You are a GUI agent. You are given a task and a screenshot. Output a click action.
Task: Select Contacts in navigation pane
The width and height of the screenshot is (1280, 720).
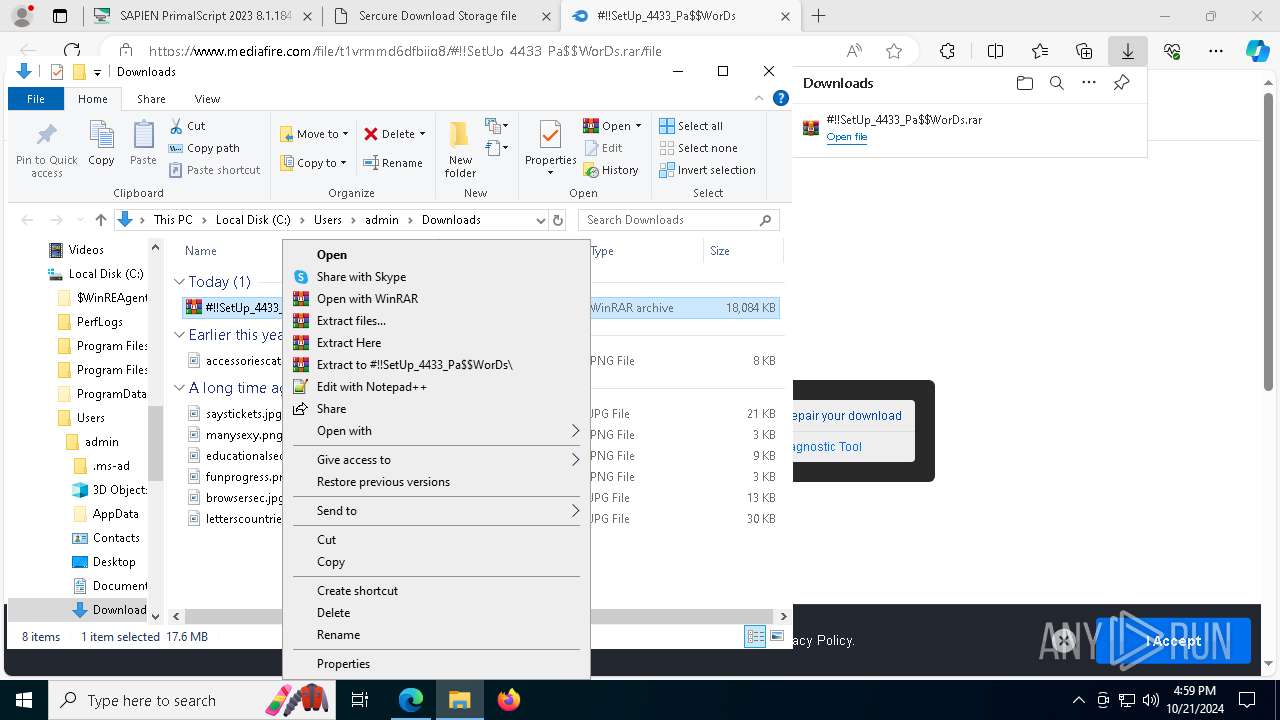tap(116, 537)
